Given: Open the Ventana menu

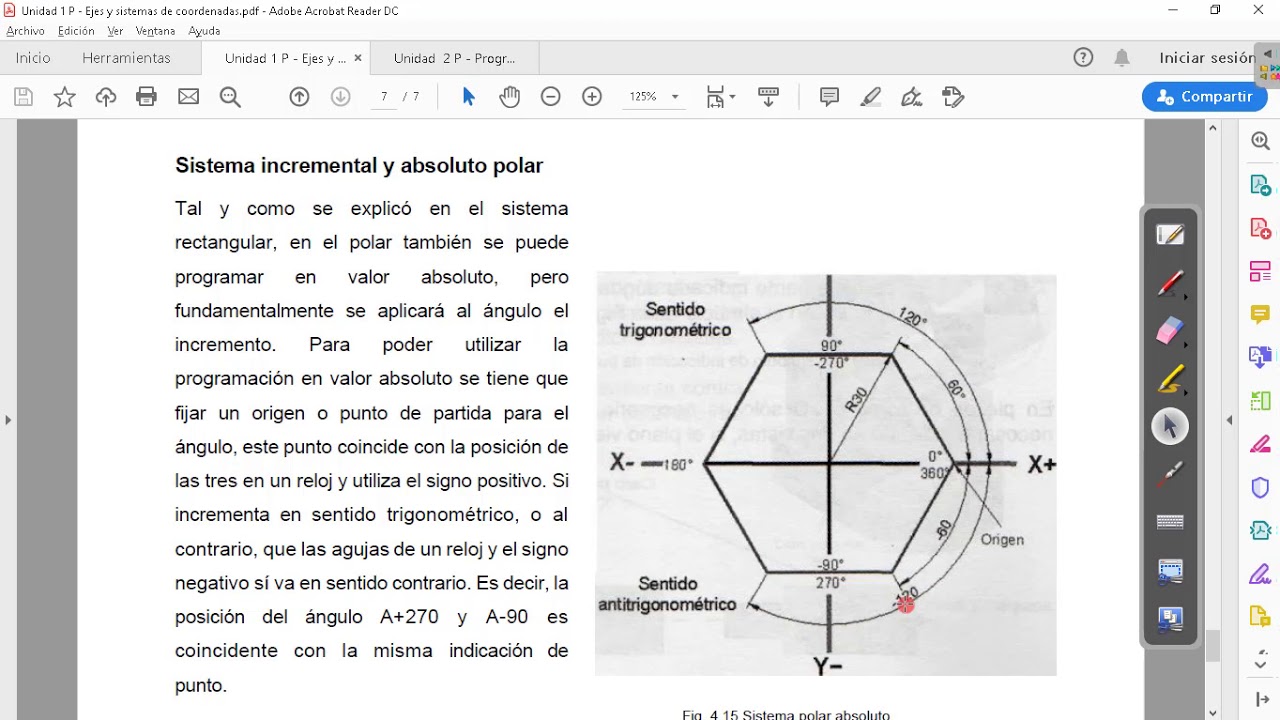Looking at the screenshot, I should click(155, 31).
